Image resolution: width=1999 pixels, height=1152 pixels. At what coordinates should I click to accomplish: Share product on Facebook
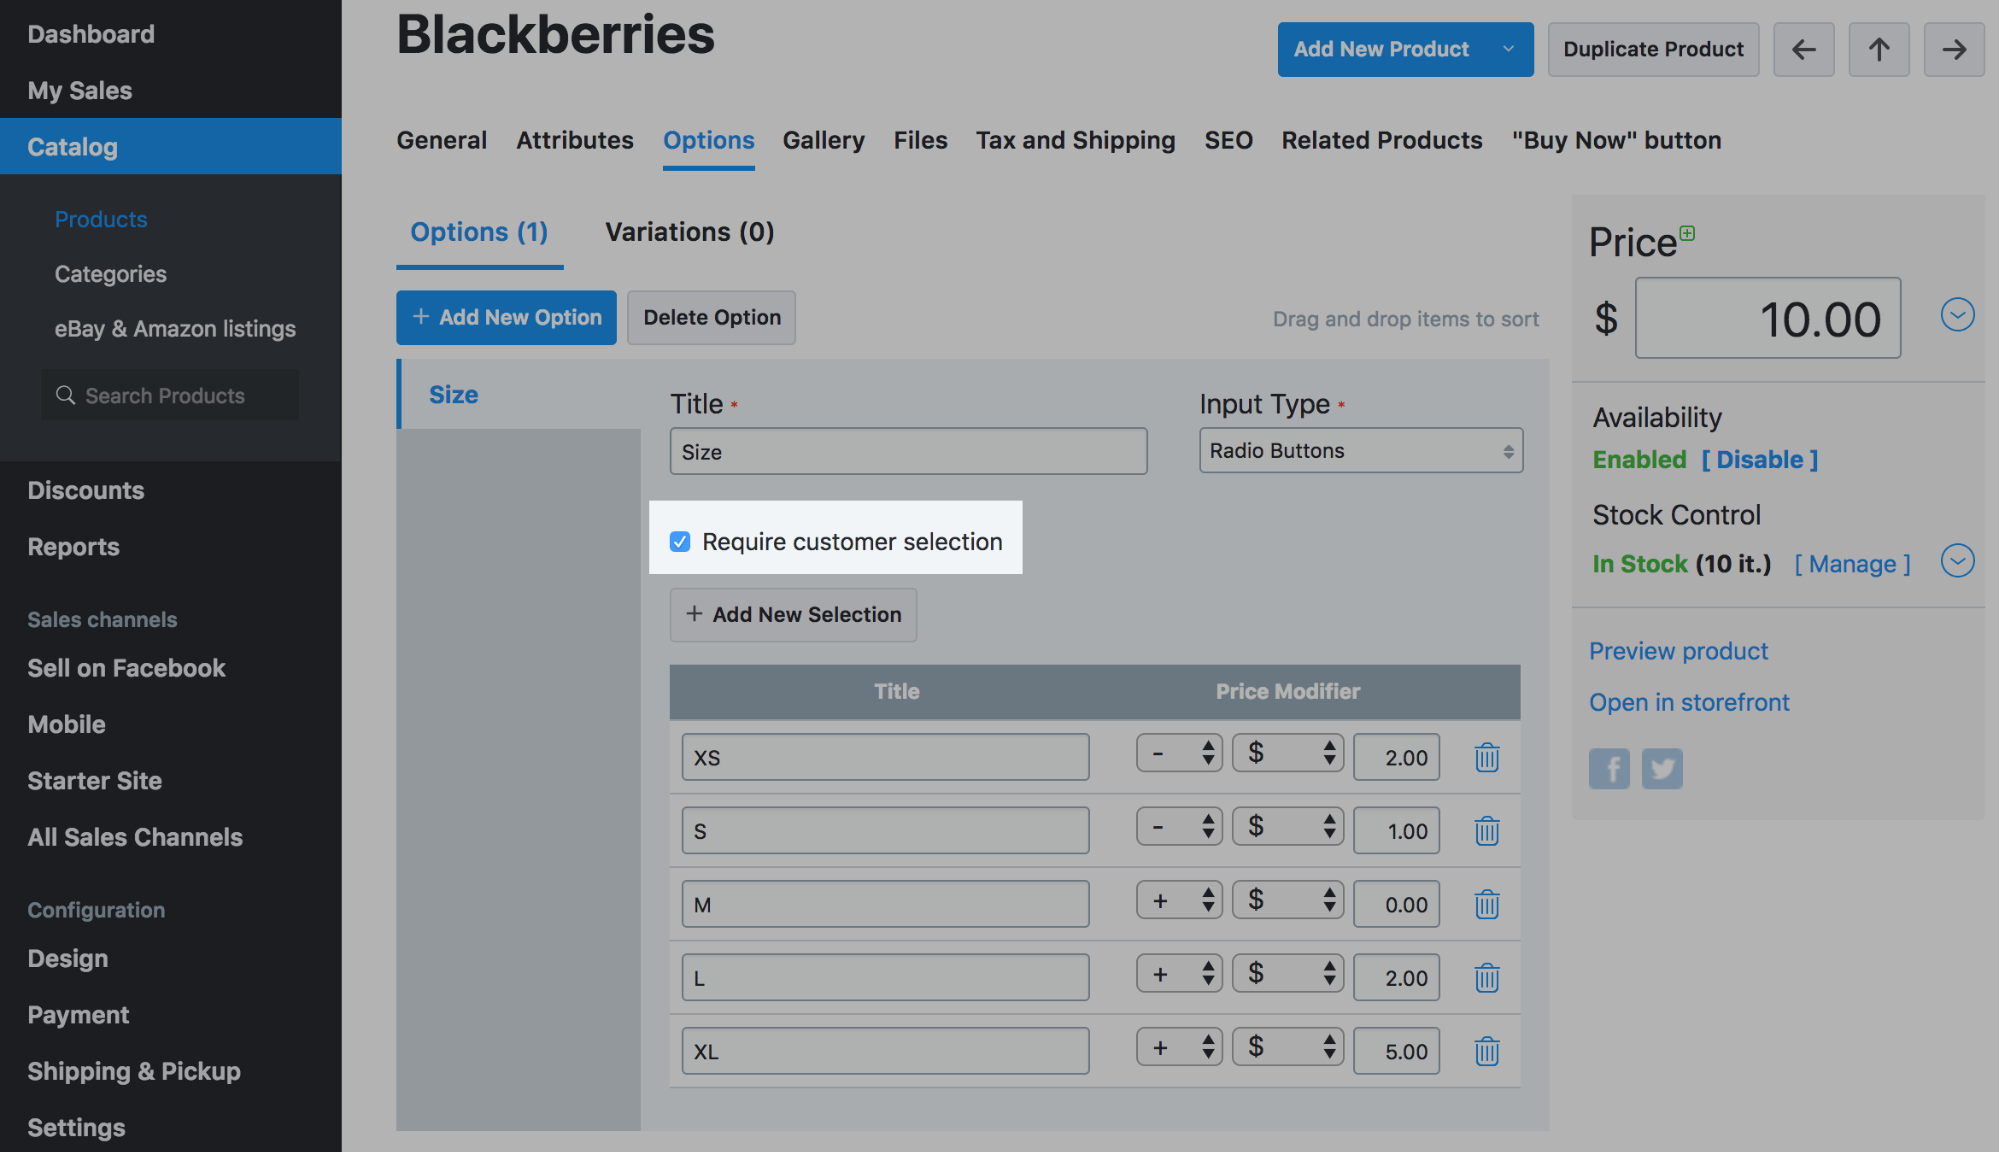(x=1609, y=769)
